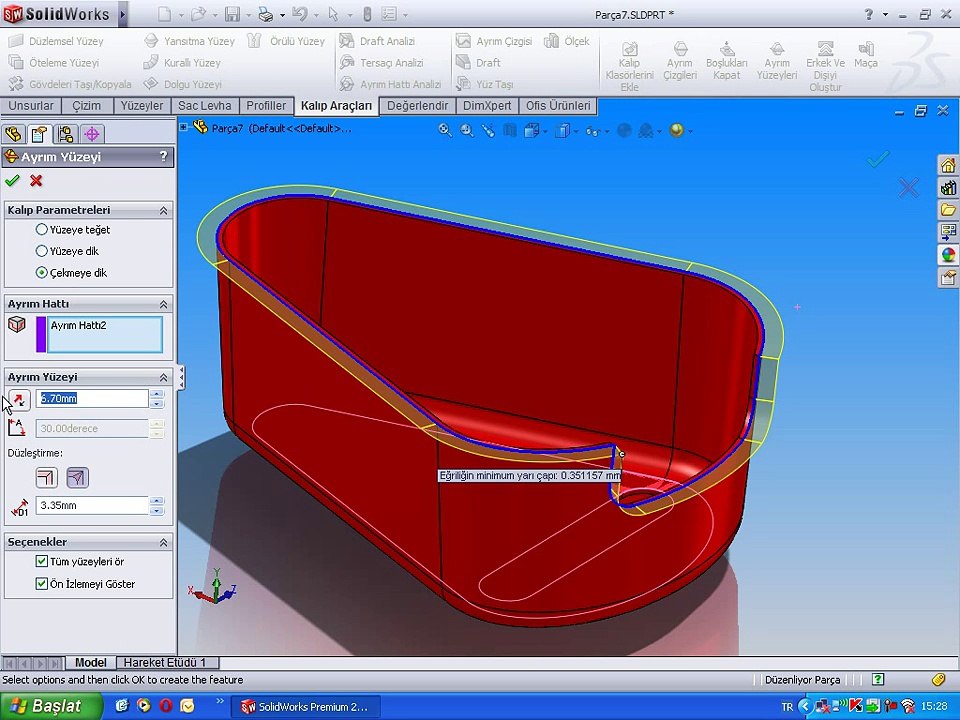This screenshot has width=960, height=720.
Task: Click the Boşlukları Kapat command
Action: [727, 61]
